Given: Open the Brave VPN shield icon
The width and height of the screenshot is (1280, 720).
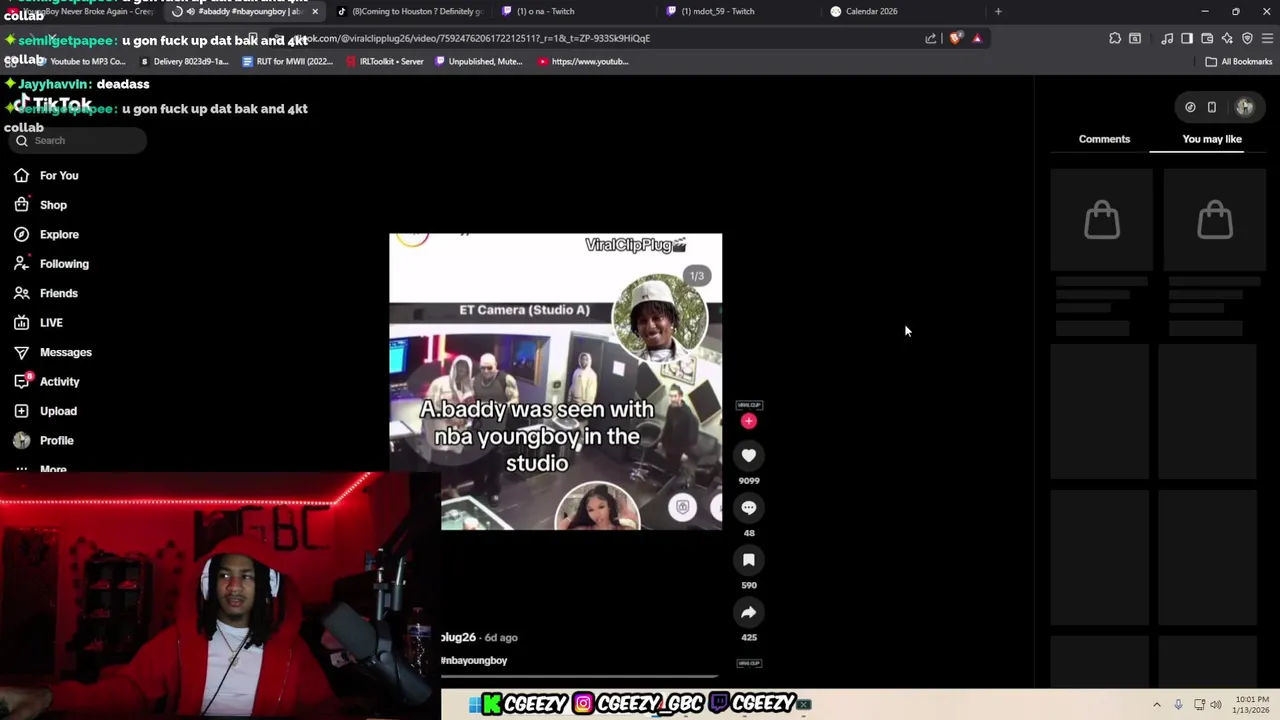Looking at the screenshot, I should click(1247, 38).
